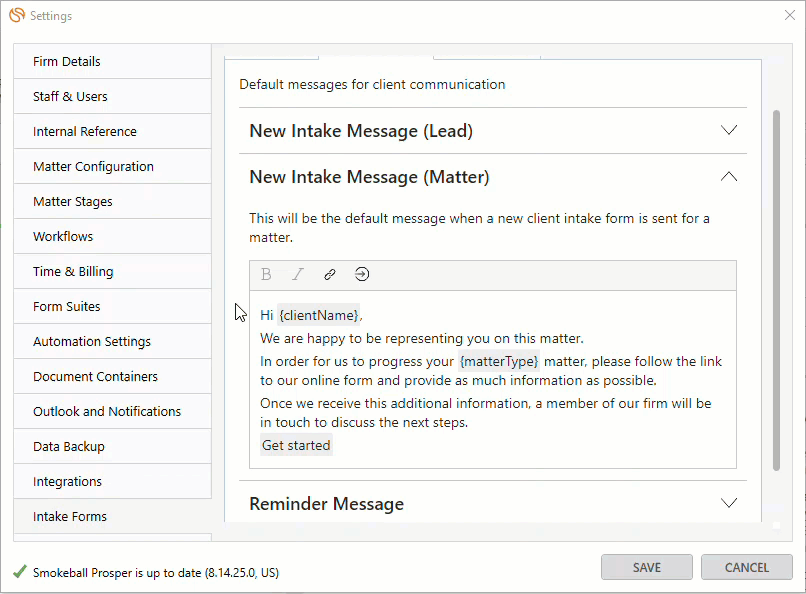The width and height of the screenshot is (806, 594).
Task: Open Automation Settings from the sidebar
Action: (x=113, y=342)
